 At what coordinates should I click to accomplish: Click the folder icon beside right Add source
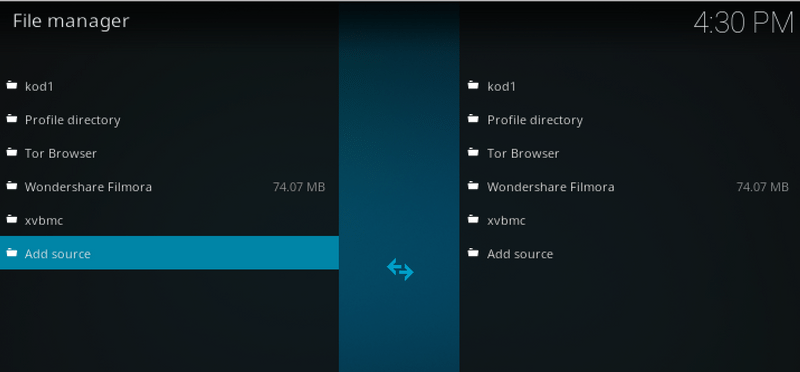coord(473,253)
